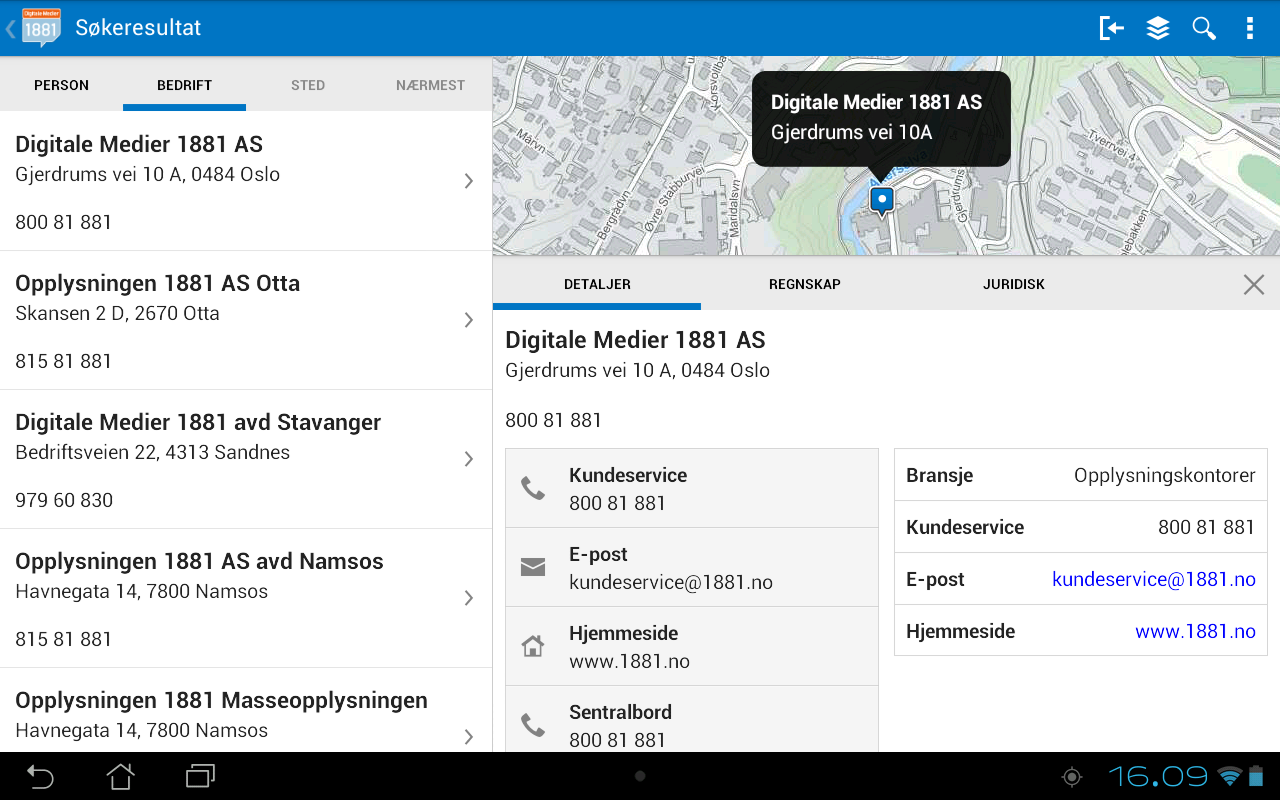The width and height of the screenshot is (1280, 800).
Task: Tap the GPS location status icon
Action: pos(1072,776)
